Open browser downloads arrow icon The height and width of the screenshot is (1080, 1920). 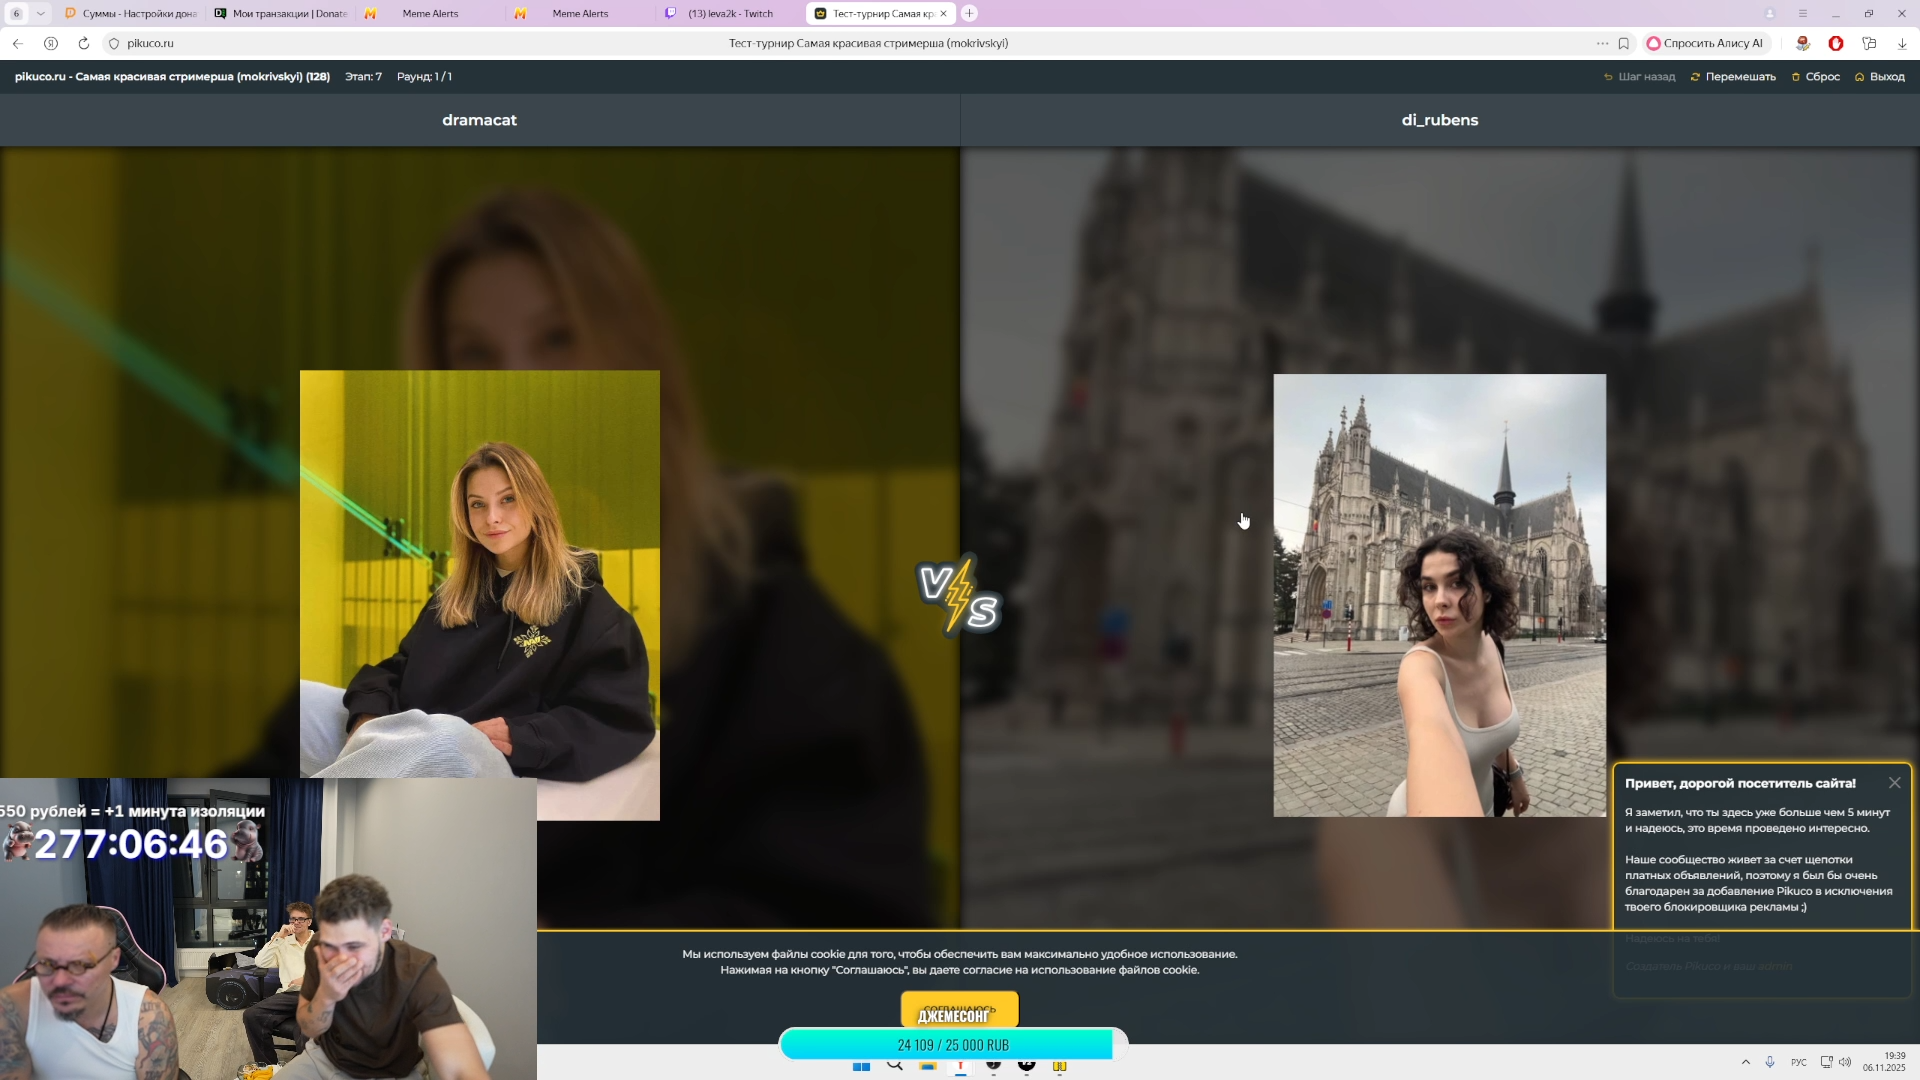click(1902, 43)
